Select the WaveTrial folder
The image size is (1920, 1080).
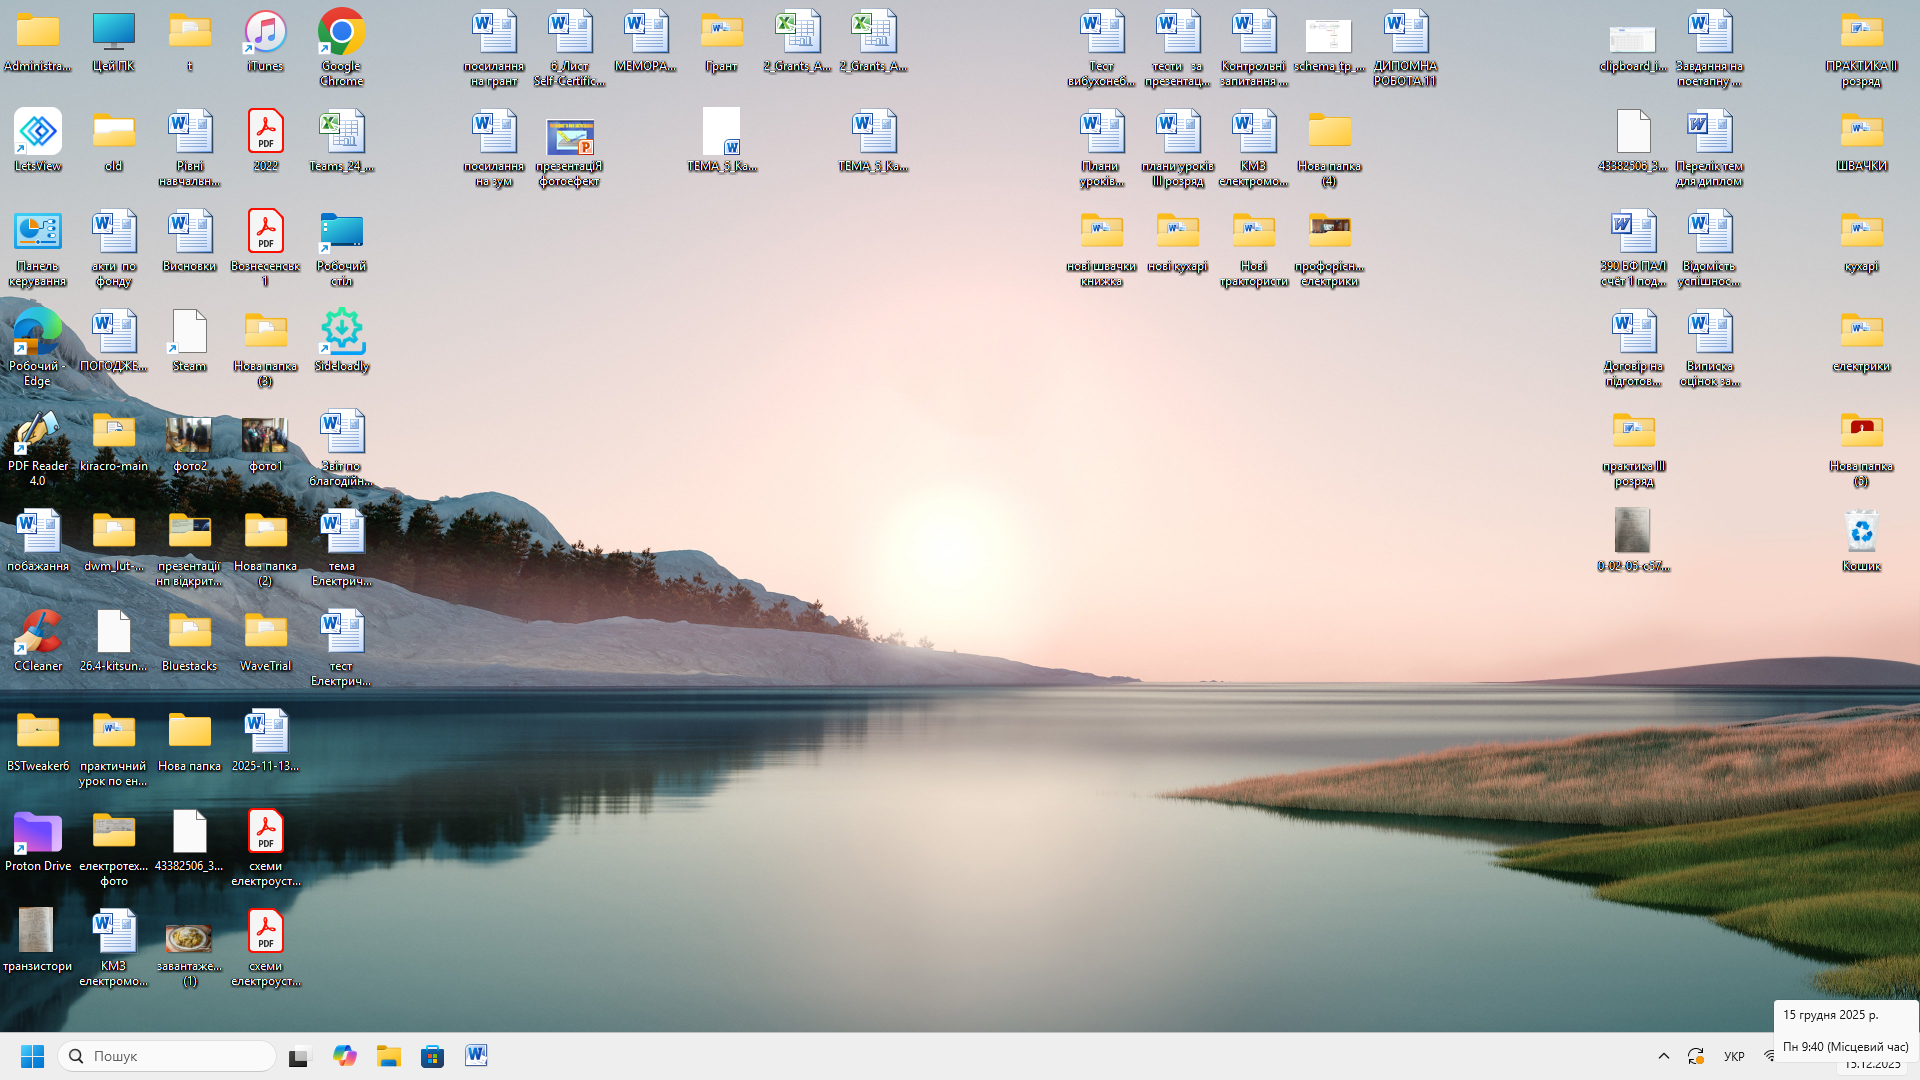265,642
